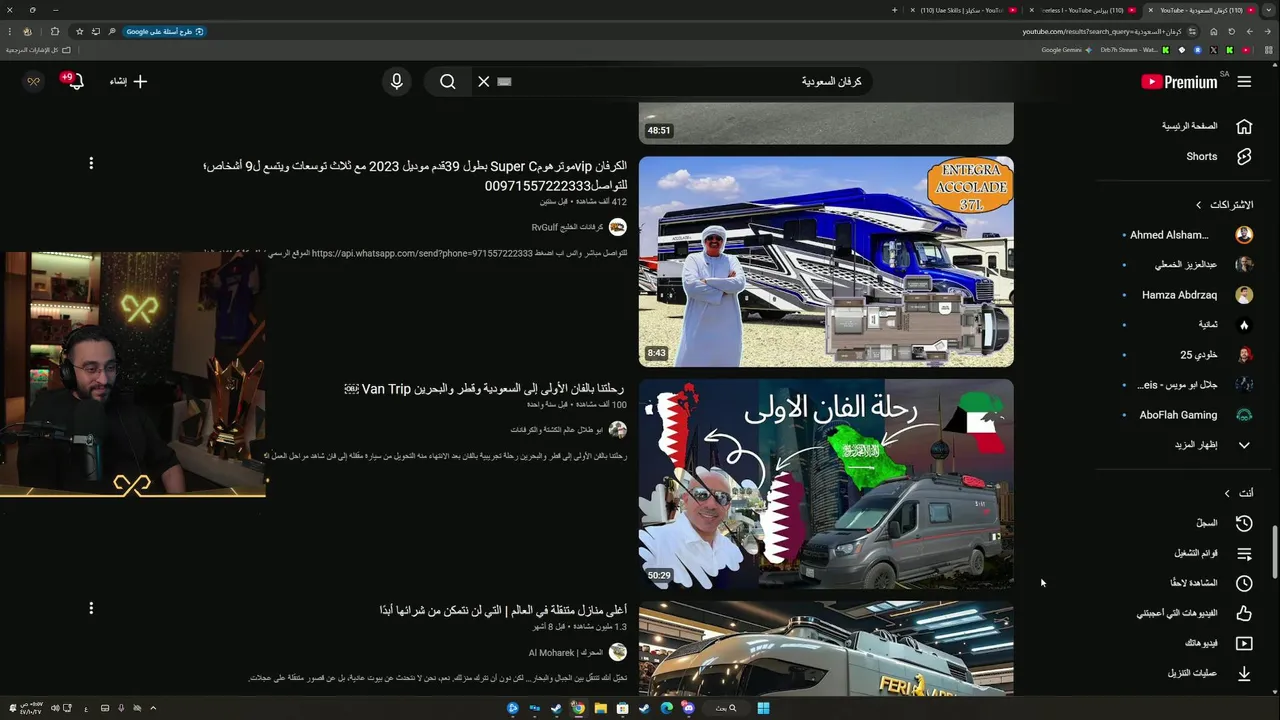Open browser extensions puzzle icon
The height and width of the screenshot is (720, 1280).
54,32
